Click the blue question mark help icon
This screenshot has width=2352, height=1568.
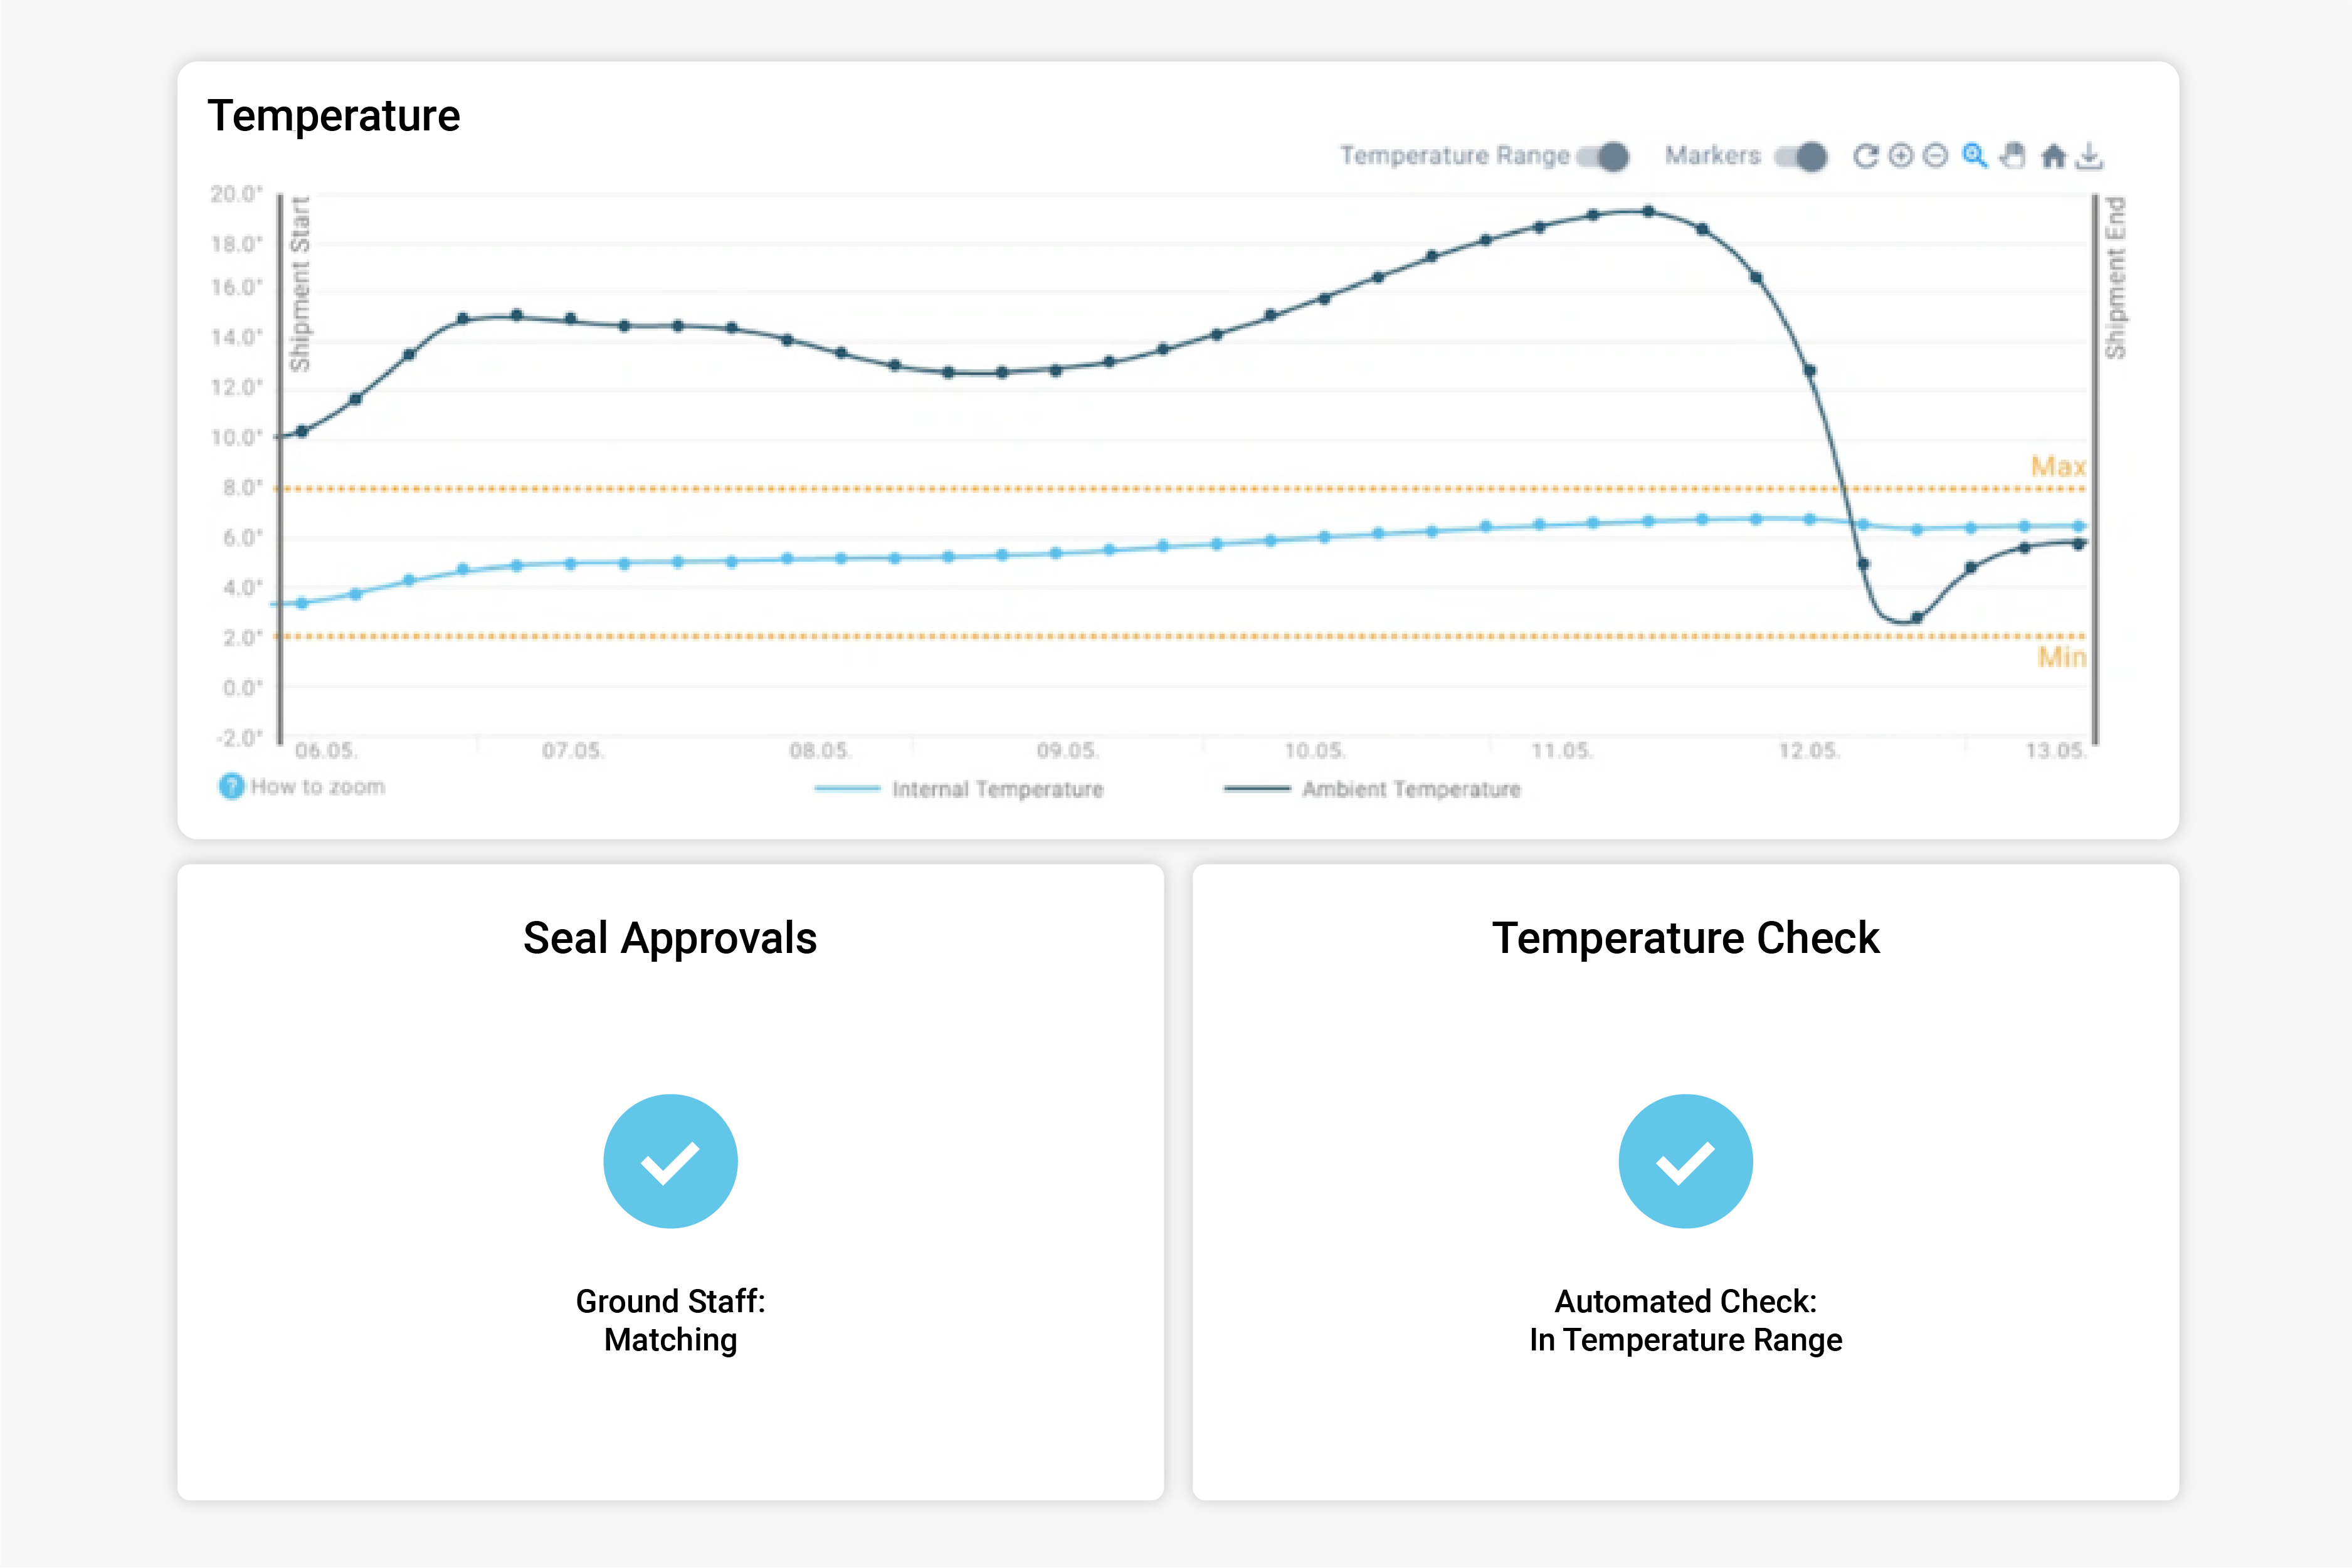coord(231,787)
